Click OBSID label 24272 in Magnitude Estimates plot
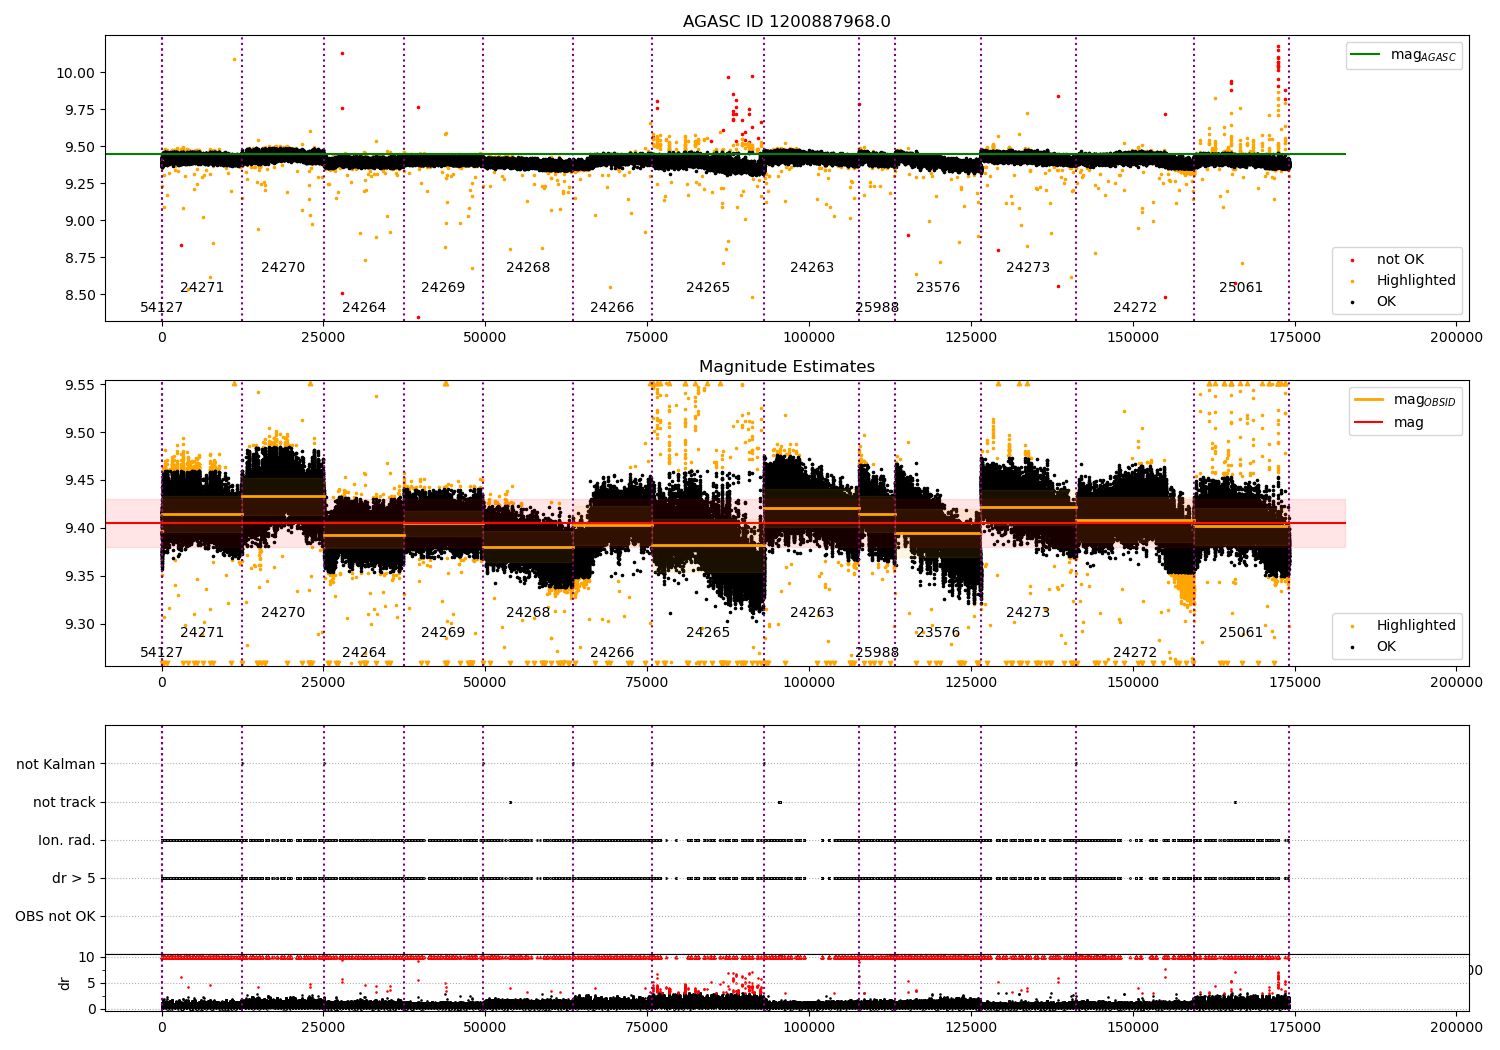The height and width of the screenshot is (1050, 1500). [x=1135, y=653]
